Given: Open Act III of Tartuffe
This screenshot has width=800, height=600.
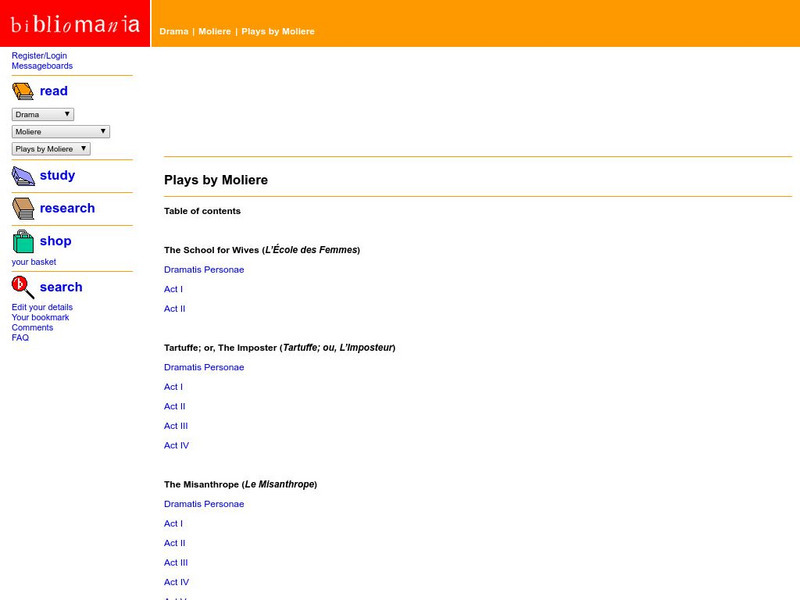Looking at the screenshot, I should point(176,426).
